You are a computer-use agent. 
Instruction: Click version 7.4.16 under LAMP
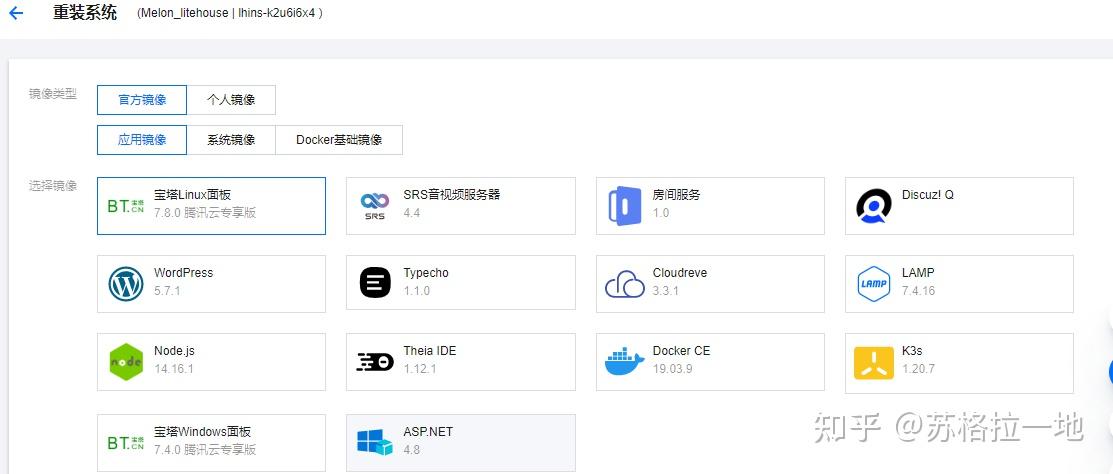[919, 291]
